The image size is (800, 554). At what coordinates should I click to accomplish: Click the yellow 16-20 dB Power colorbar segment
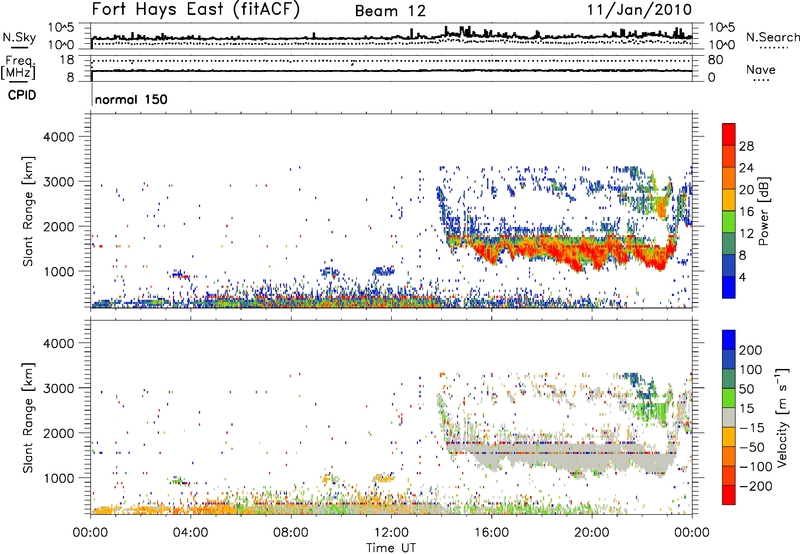[x=729, y=200]
